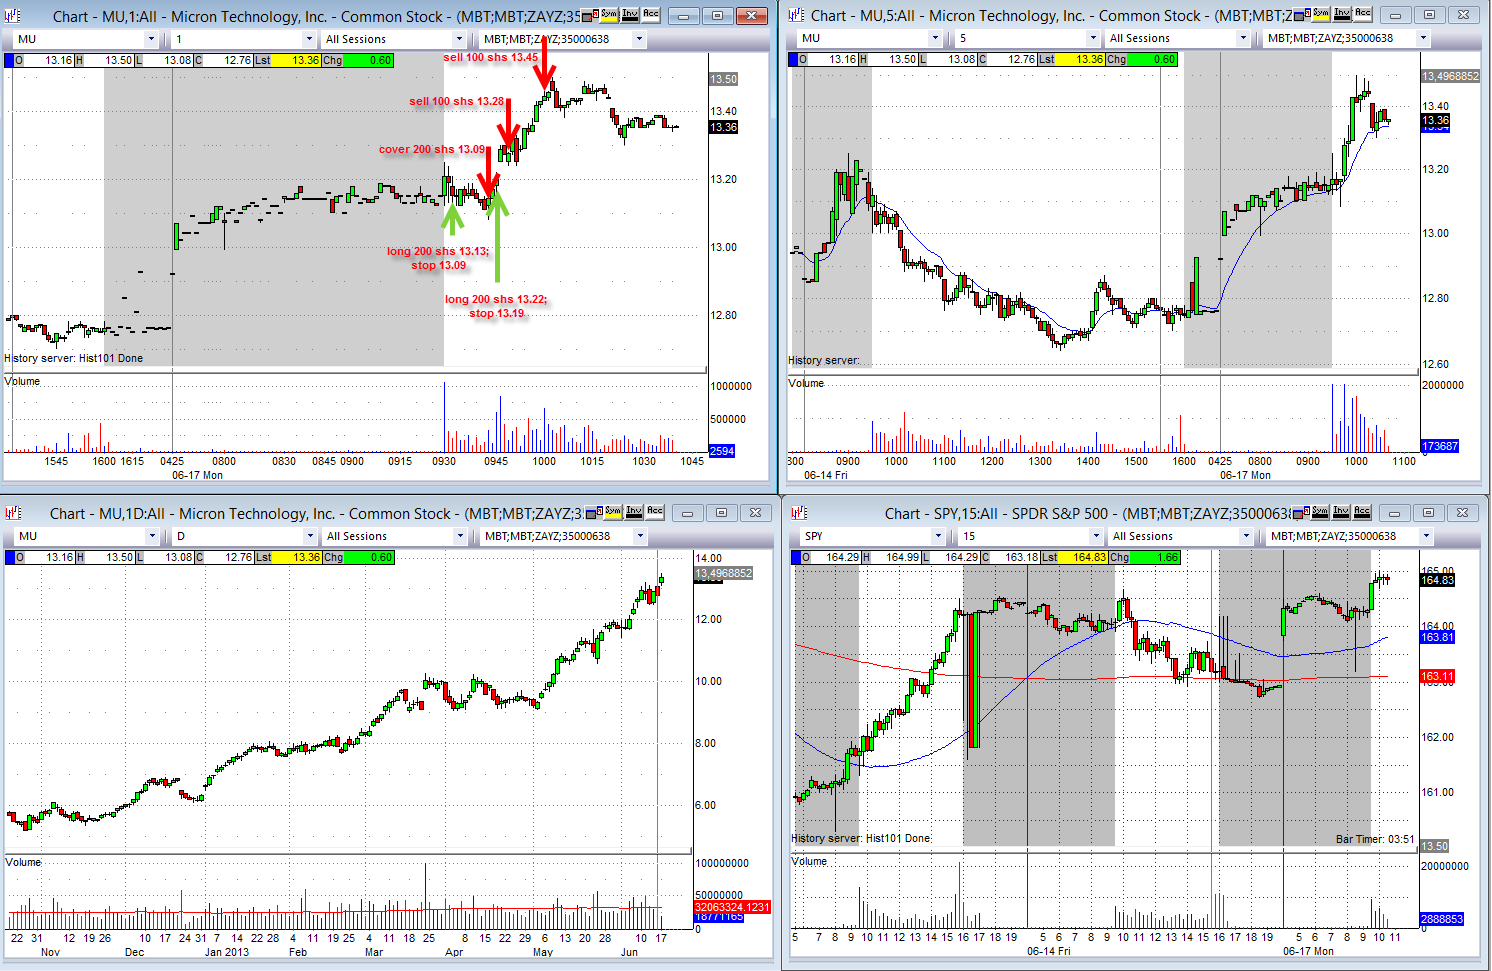Click the 'long 200 shs 13.22; stop 13.19' annotation
Image resolution: width=1492 pixels, height=971 pixels.
tap(496, 306)
